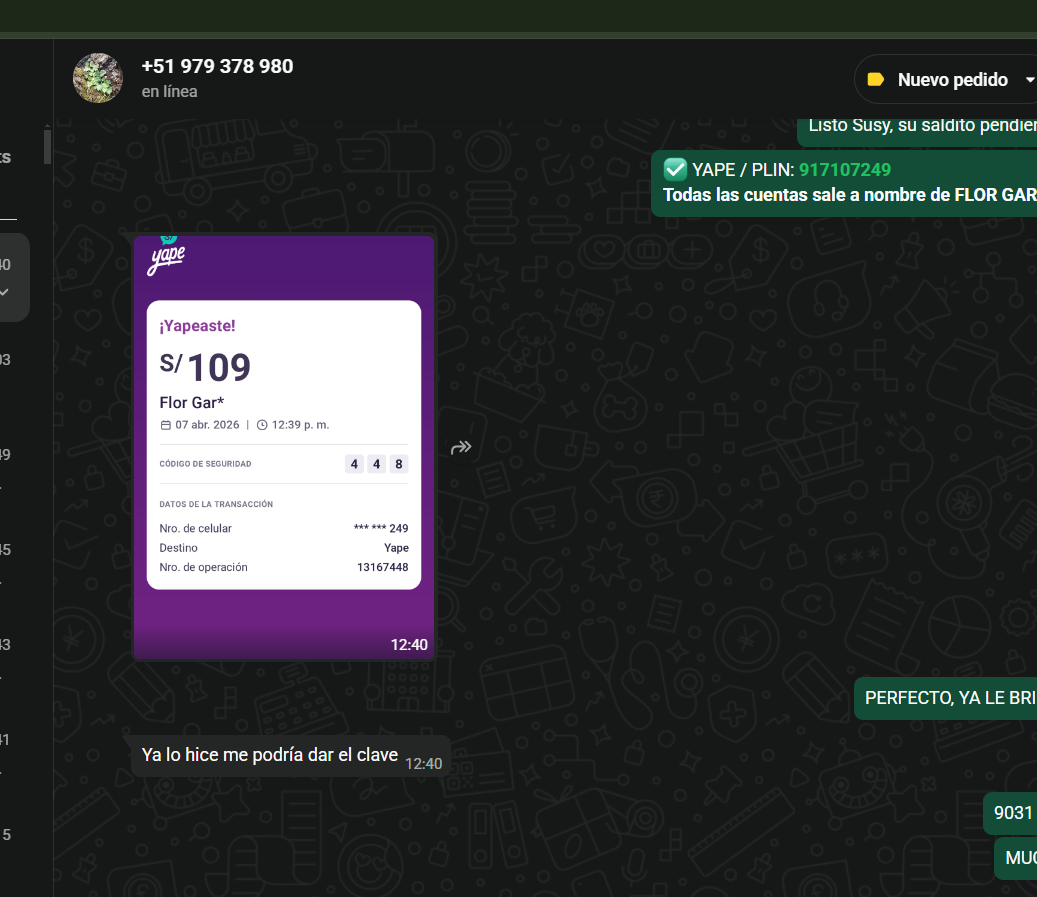The width and height of the screenshot is (1037, 897).
Task: Click the forward arrow beside the Yape image
Action: tap(461, 447)
